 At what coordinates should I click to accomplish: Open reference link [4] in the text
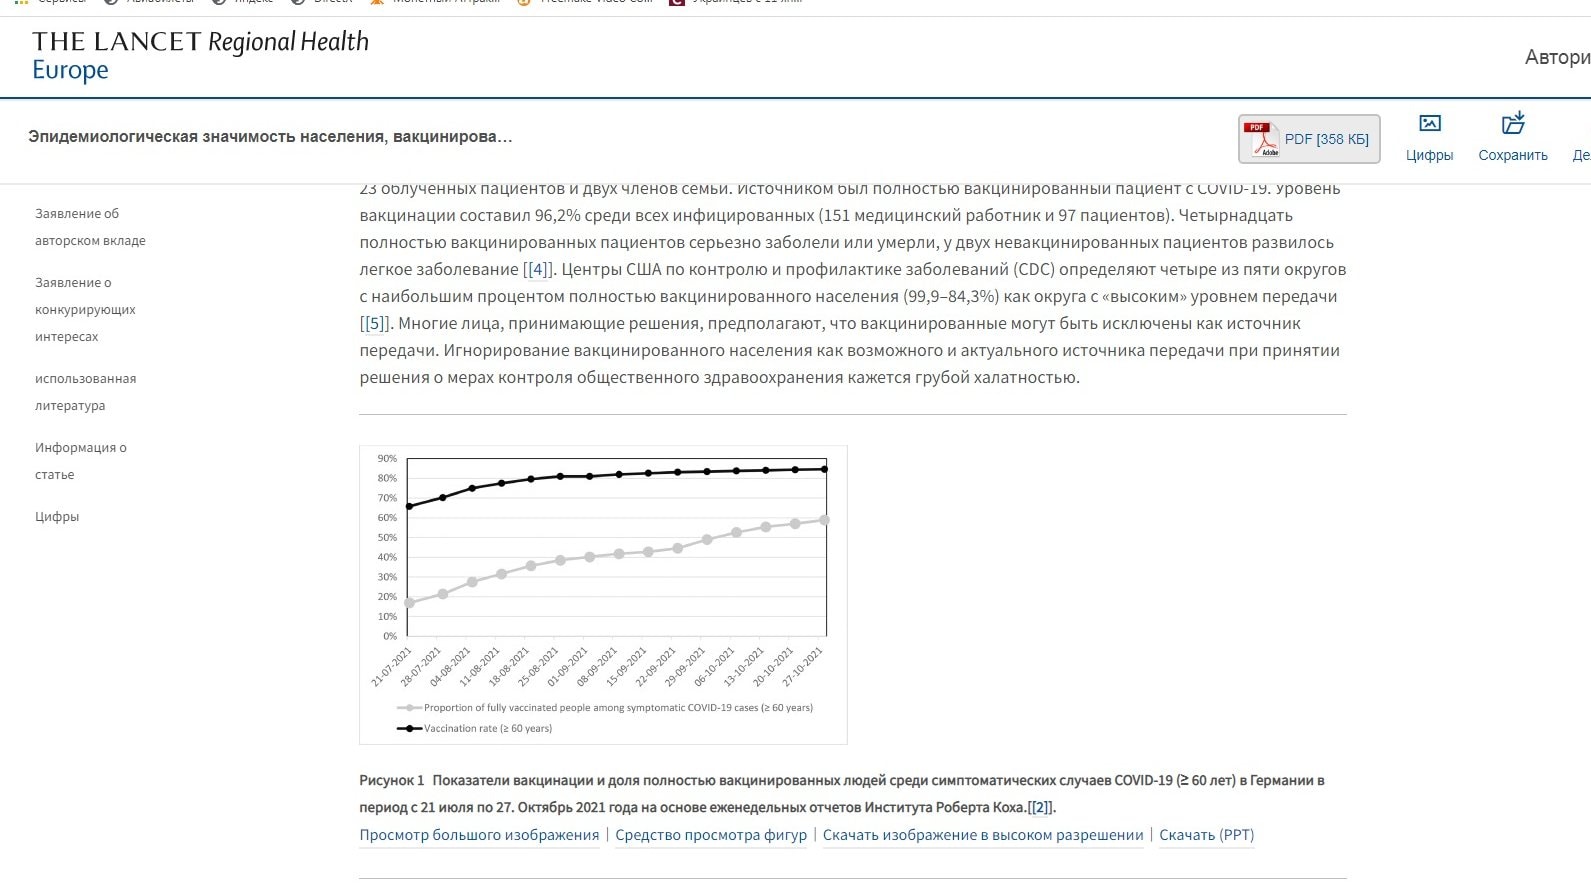pos(538,269)
